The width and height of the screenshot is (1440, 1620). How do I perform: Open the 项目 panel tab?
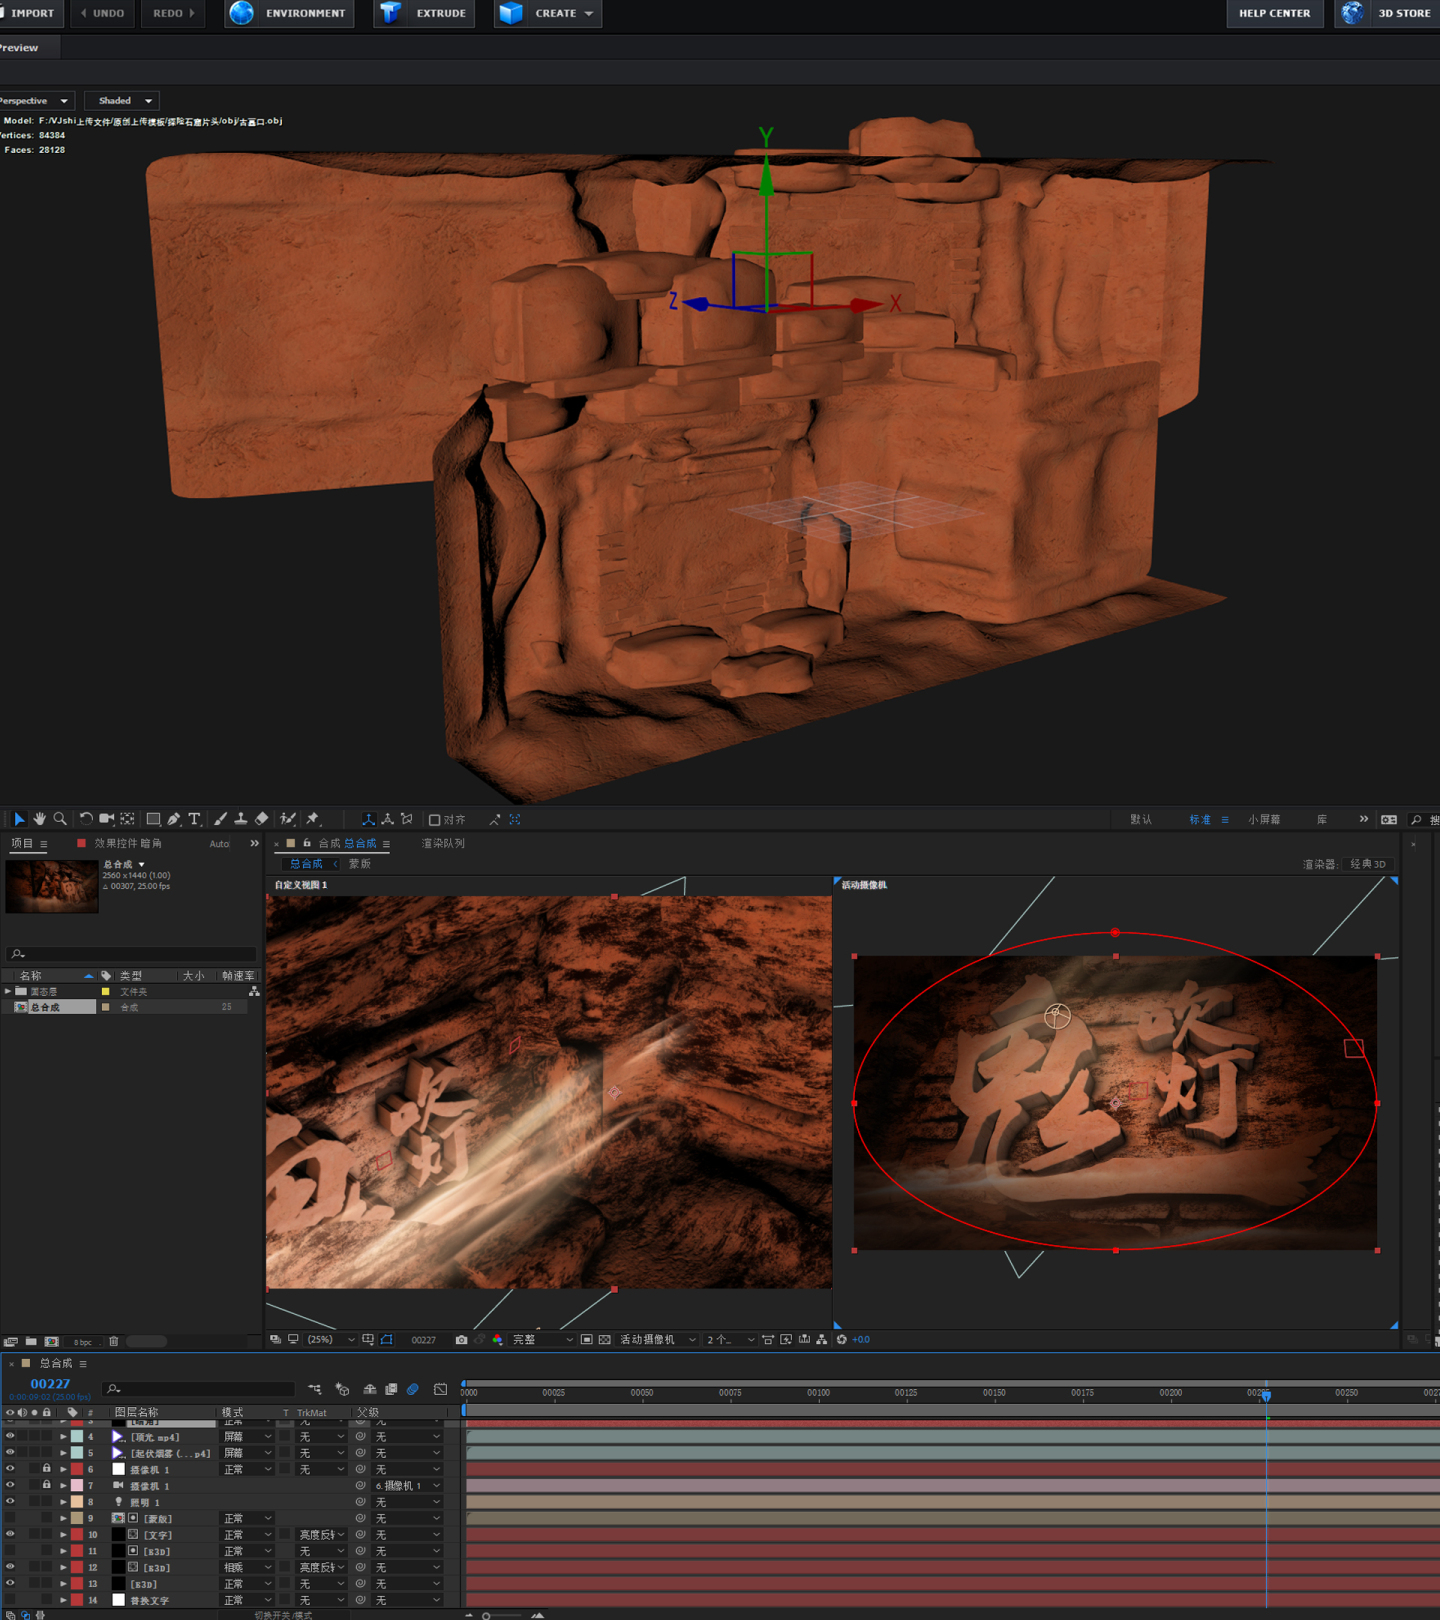[22, 844]
